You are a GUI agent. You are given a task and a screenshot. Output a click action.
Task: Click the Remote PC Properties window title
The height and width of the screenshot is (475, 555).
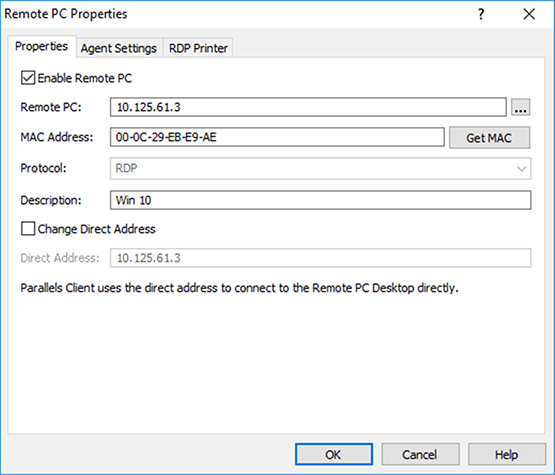pos(65,14)
